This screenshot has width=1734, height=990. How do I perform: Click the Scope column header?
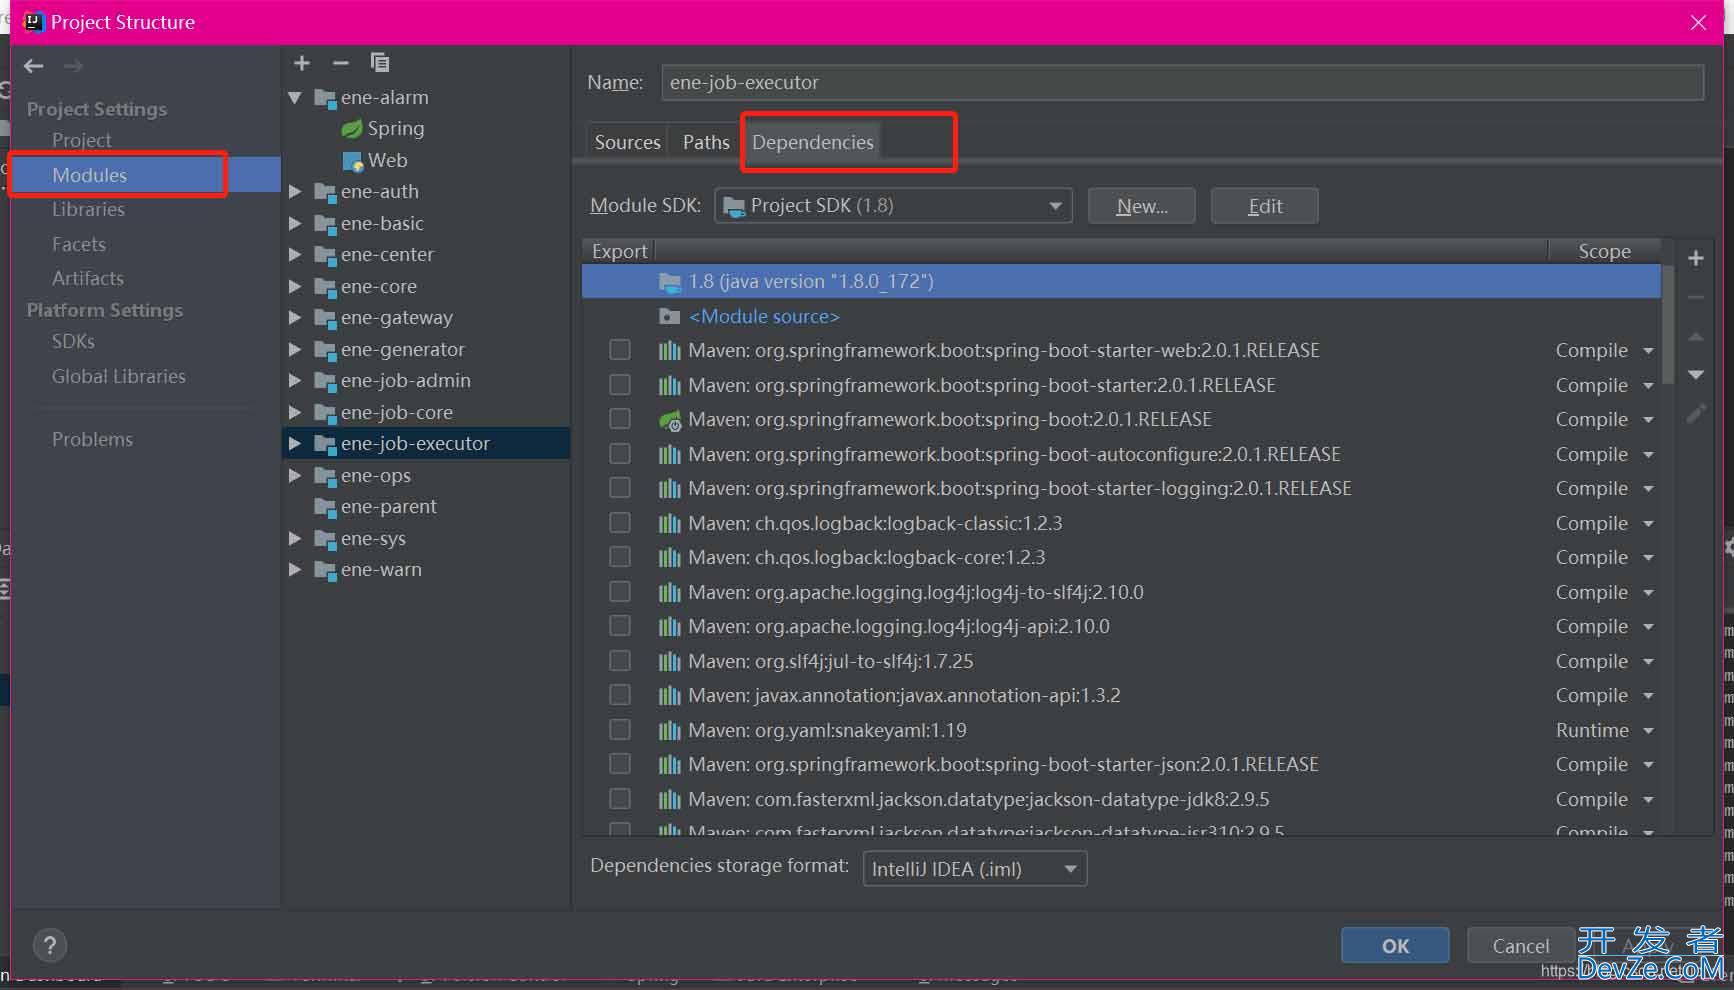(x=1604, y=251)
